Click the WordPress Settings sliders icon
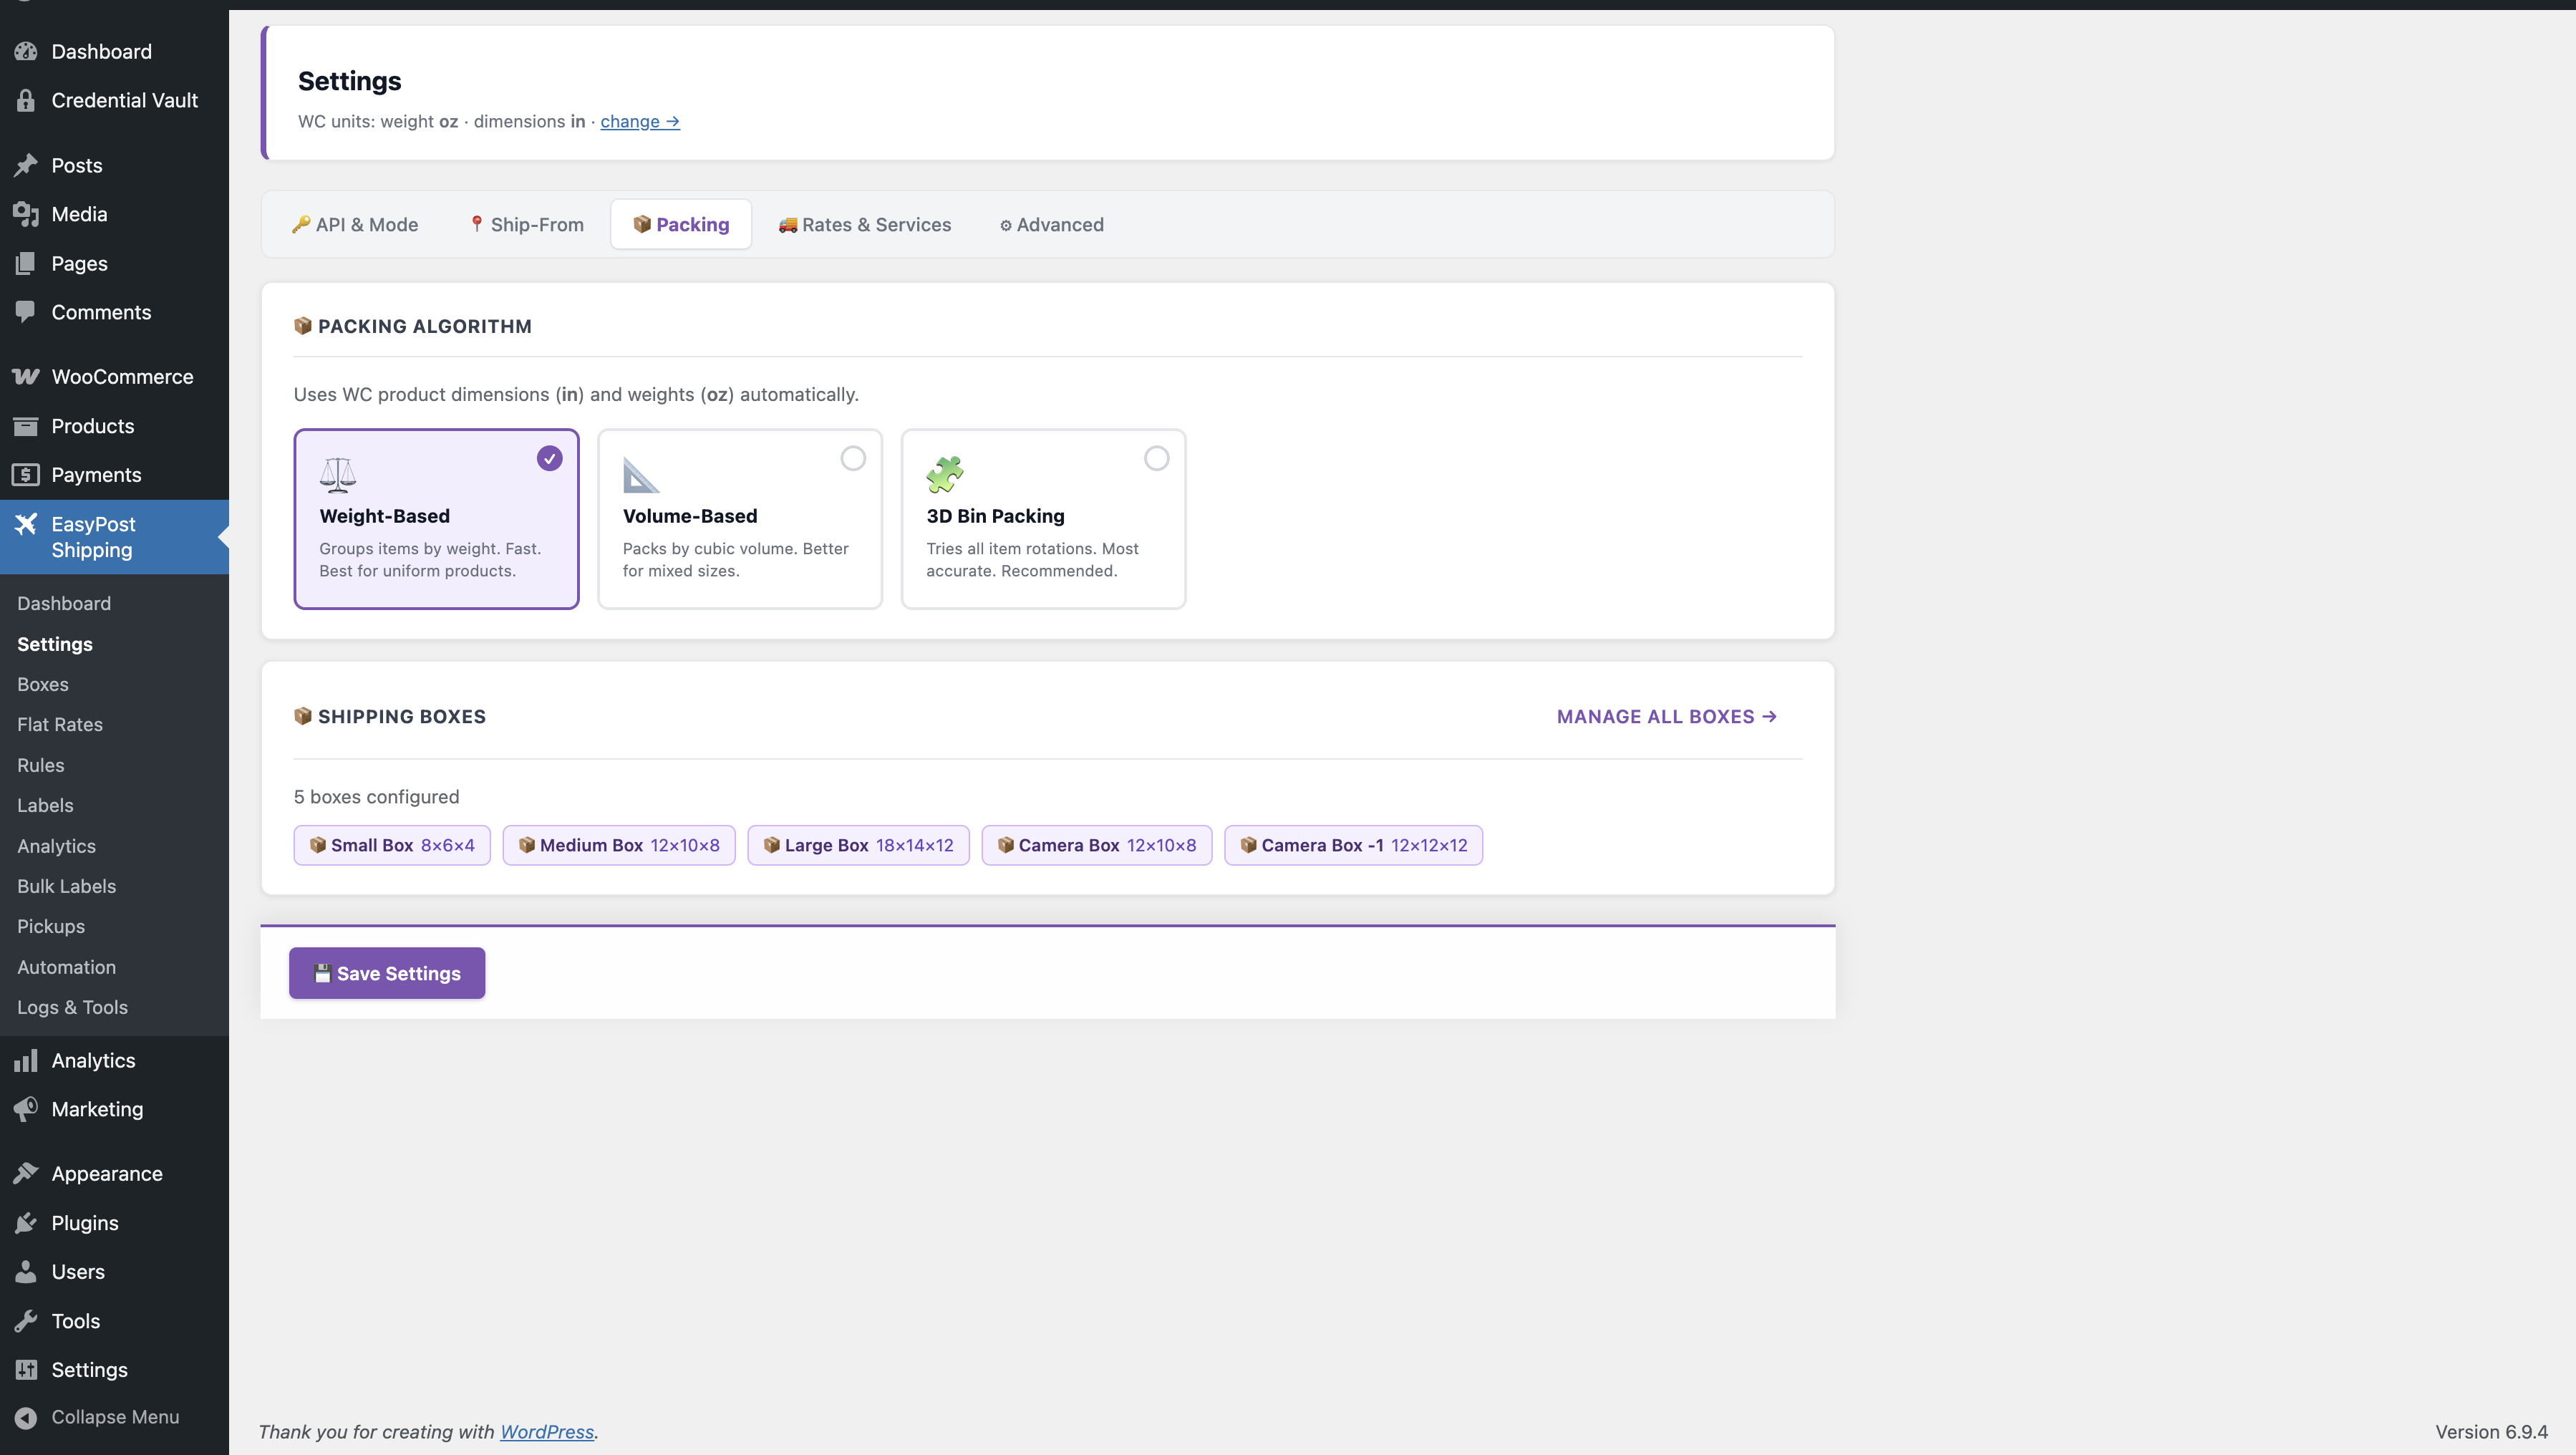The width and height of the screenshot is (2576, 1455). (x=26, y=1370)
